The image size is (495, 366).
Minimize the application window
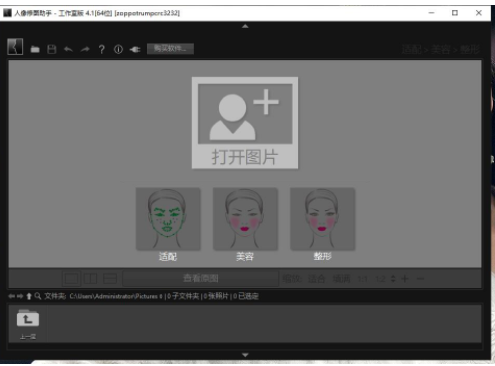[x=431, y=13]
